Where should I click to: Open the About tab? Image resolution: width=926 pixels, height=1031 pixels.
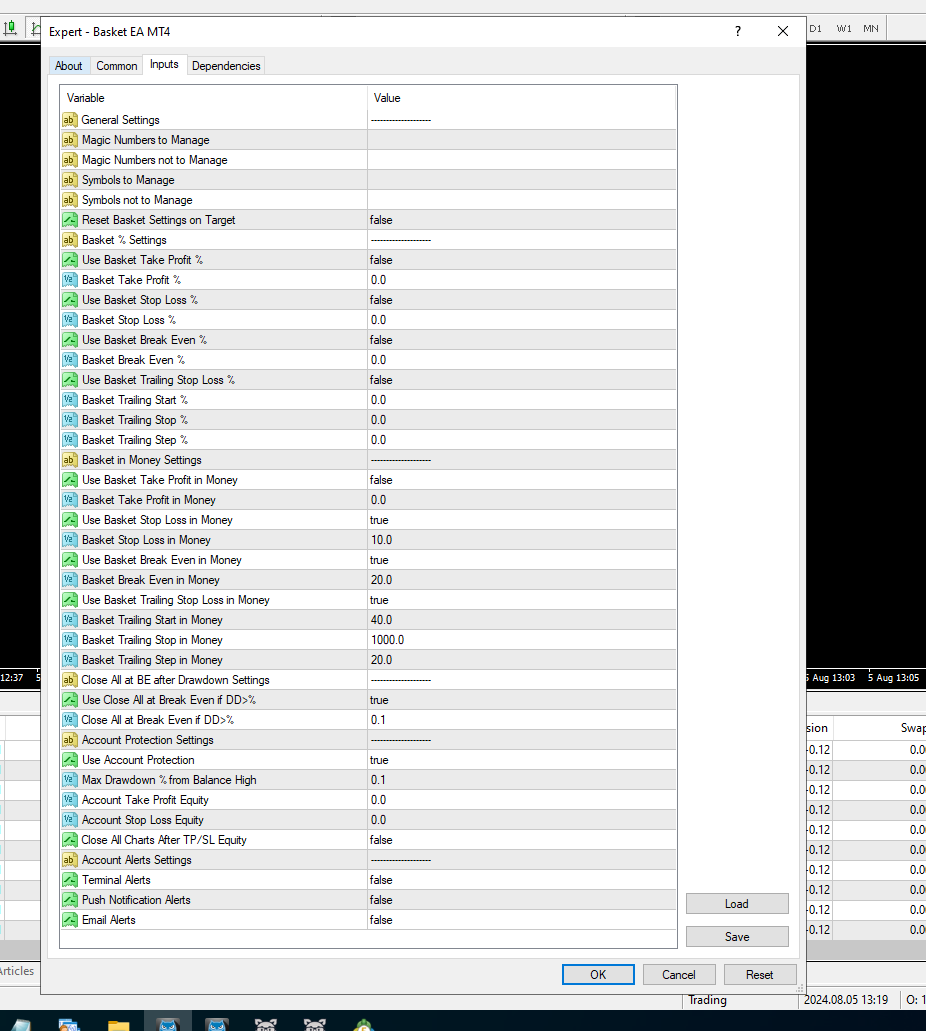click(68, 66)
